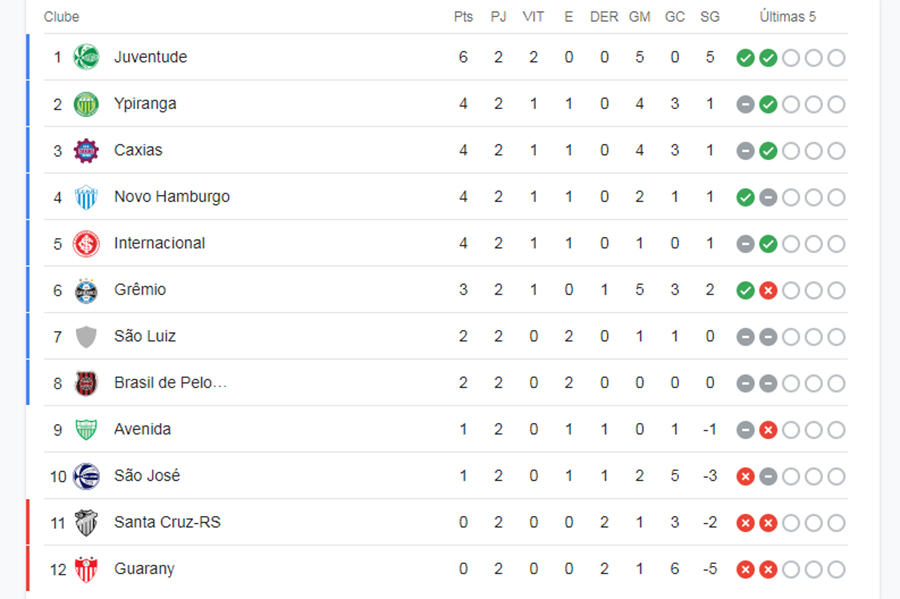Screen dimensions: 900x599
Task: Click the Brasil de Pelotas team name
Action: (x=170, y=383)
